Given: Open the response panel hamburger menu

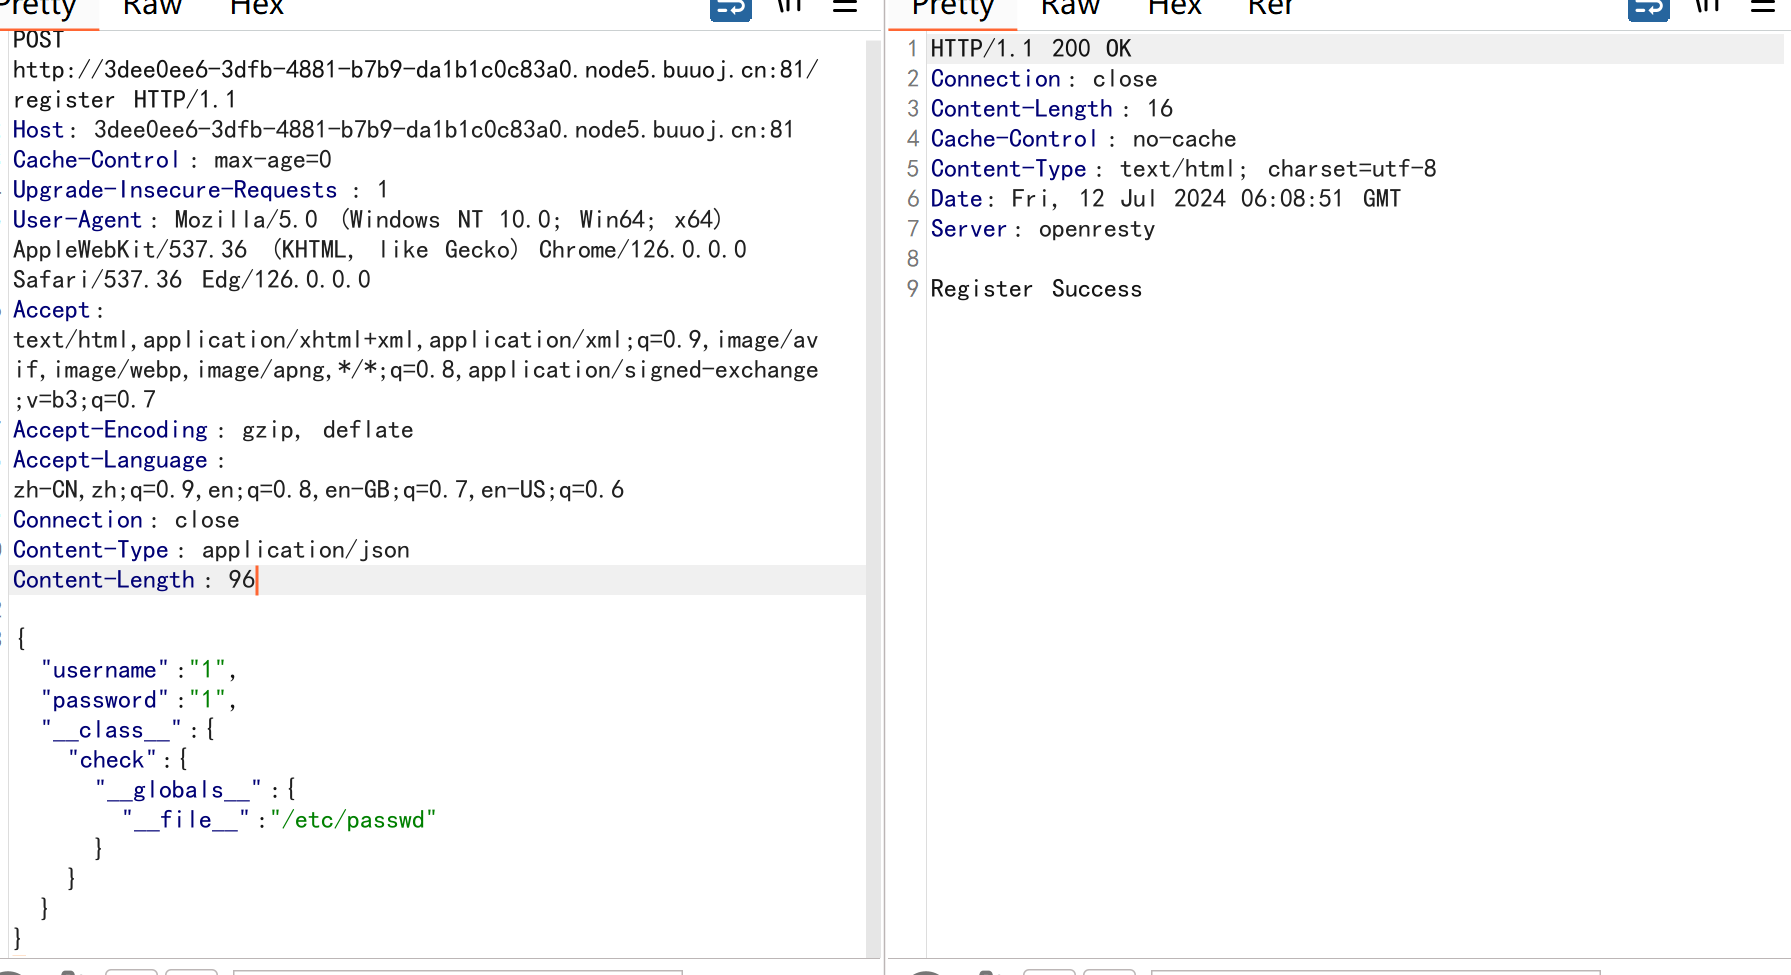Looking at the screenshot, I should pos(1763,6).
